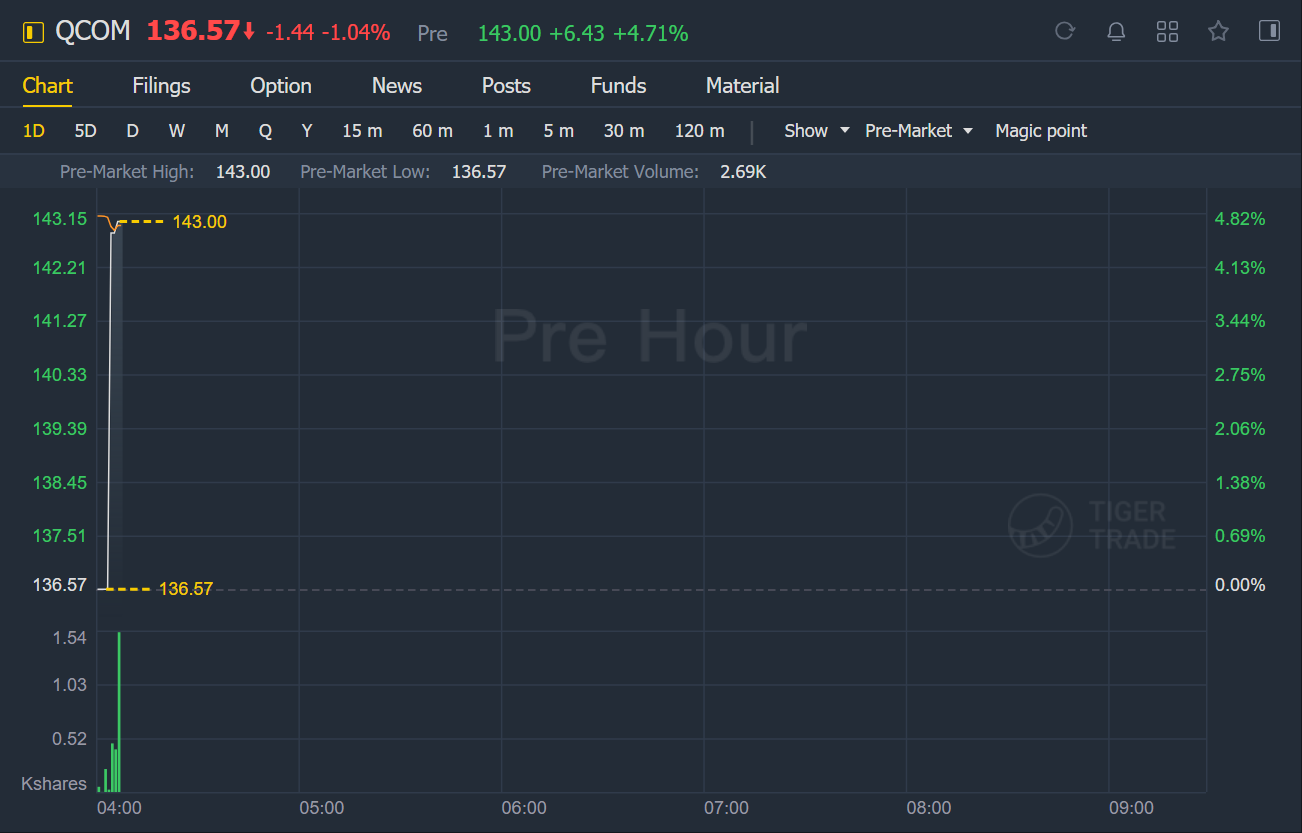Click the 09:00 time axis label
Screen dimensions: 1302x833
(x=1131, y=808)
